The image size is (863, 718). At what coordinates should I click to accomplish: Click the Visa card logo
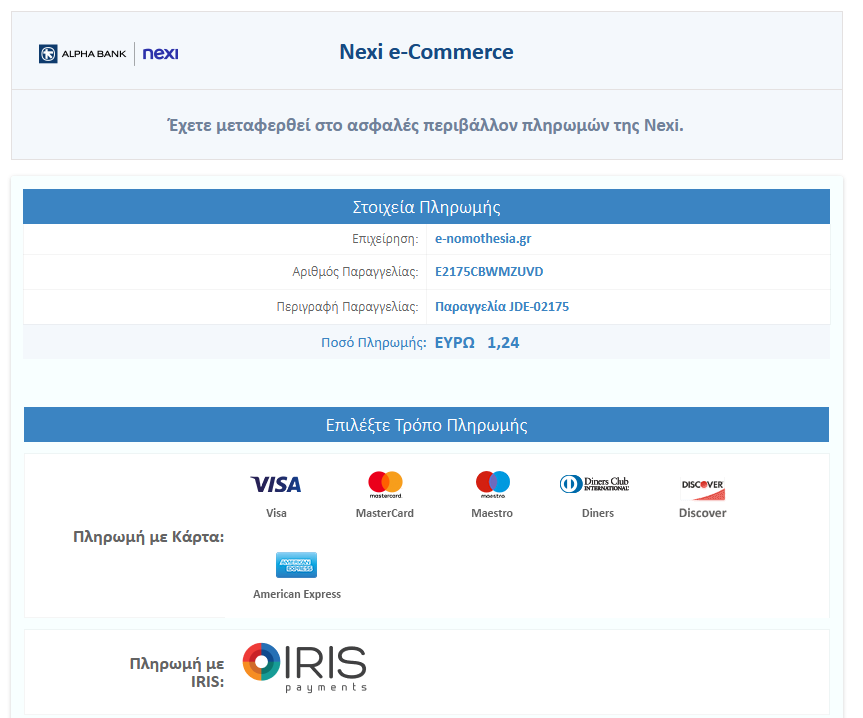[276, 485]
